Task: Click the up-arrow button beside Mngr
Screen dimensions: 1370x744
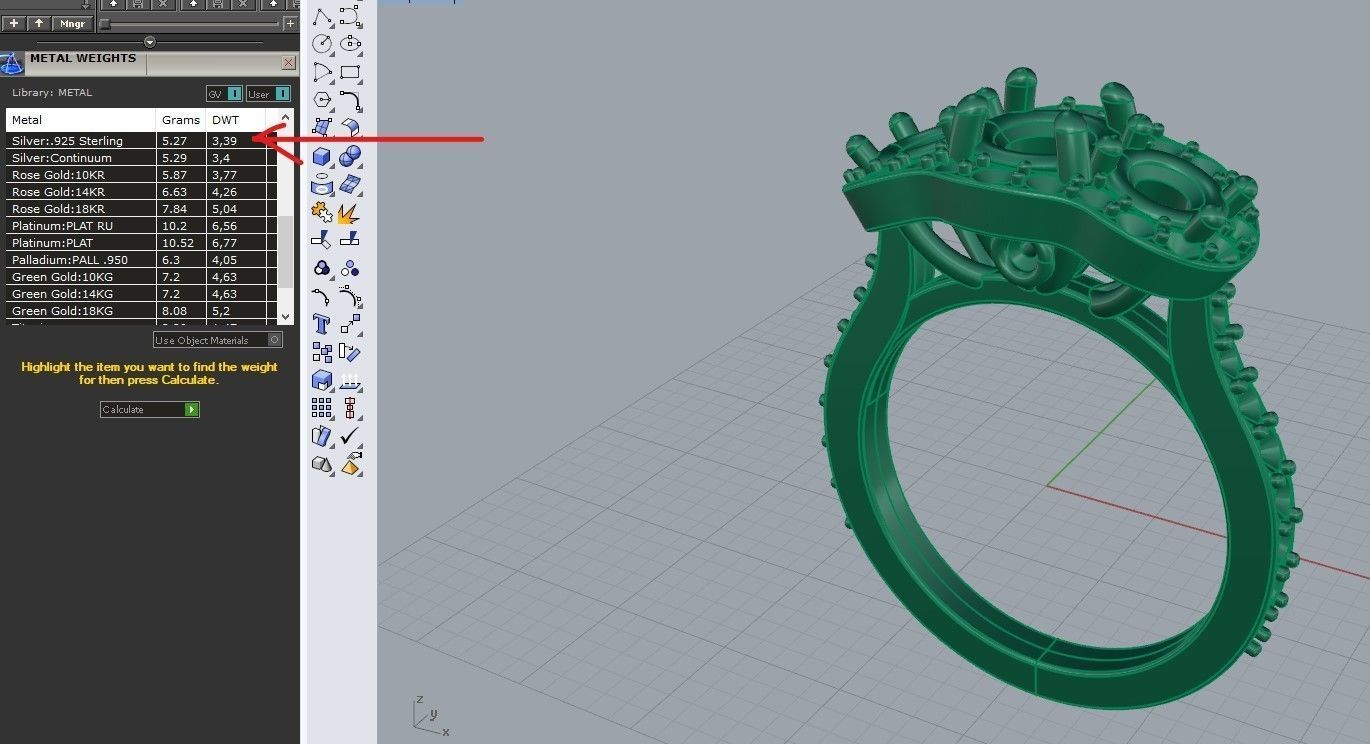Action: (39, 23)
